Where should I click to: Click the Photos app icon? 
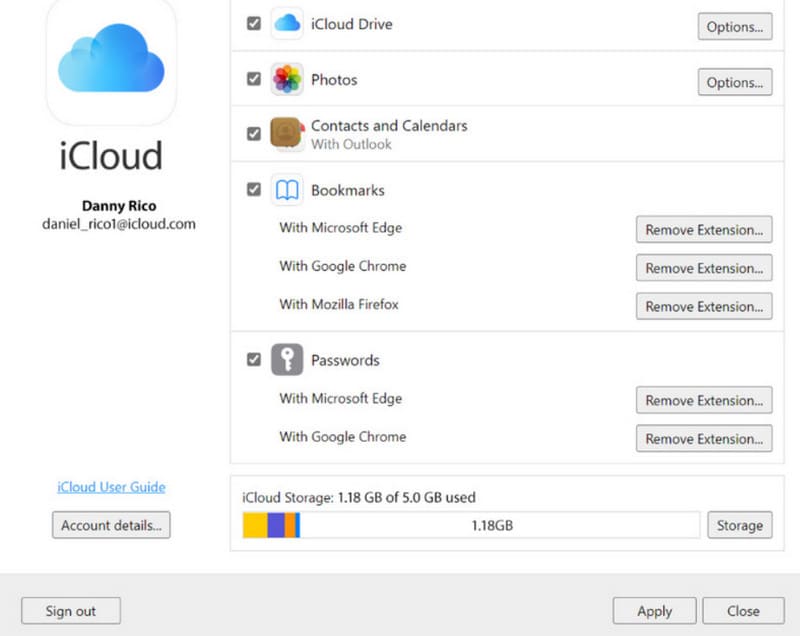pos(286,80)
